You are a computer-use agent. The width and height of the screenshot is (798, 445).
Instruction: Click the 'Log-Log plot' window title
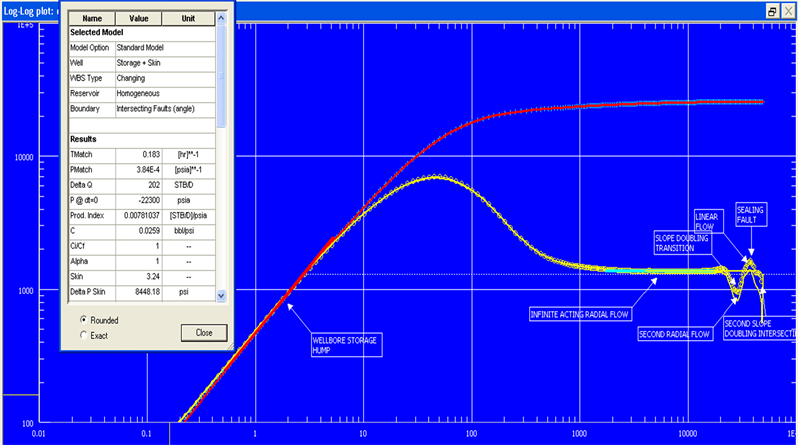(29, 11)
